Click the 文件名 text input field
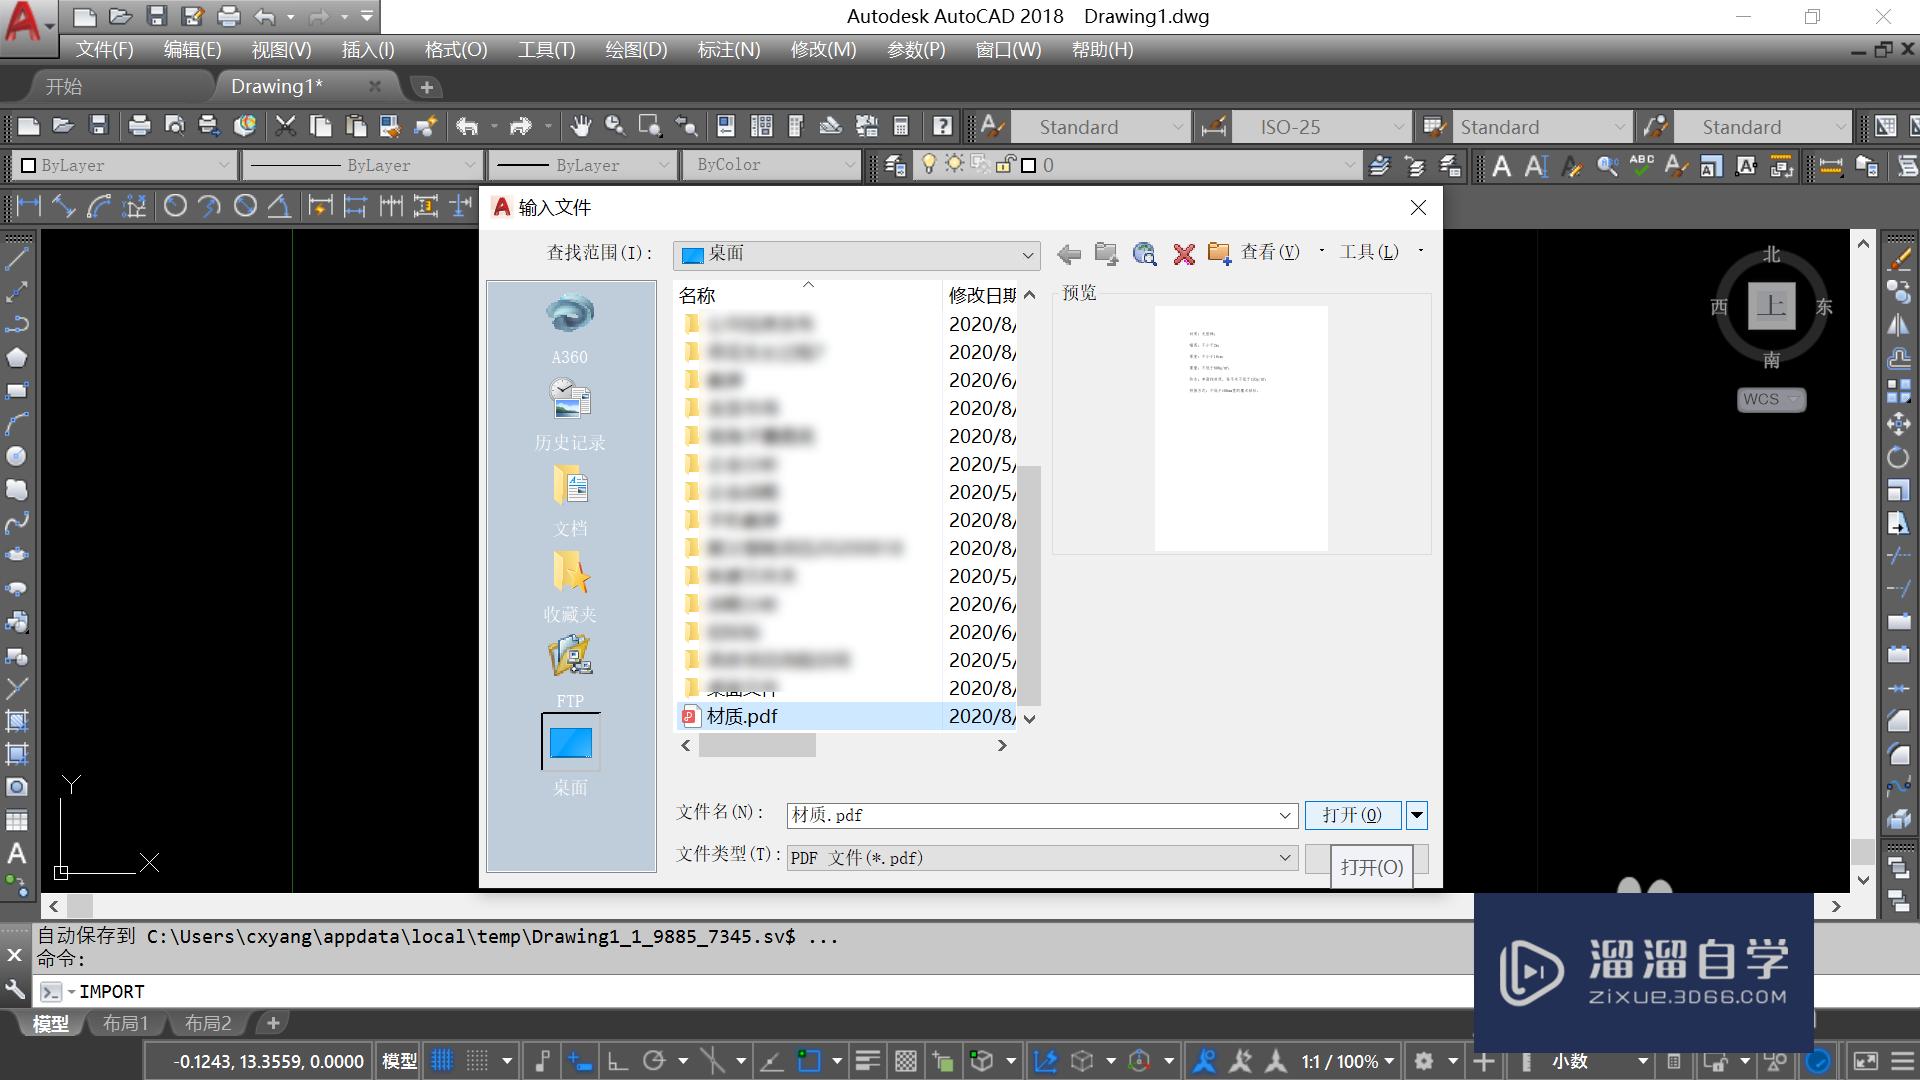 tap(1030, 816)
